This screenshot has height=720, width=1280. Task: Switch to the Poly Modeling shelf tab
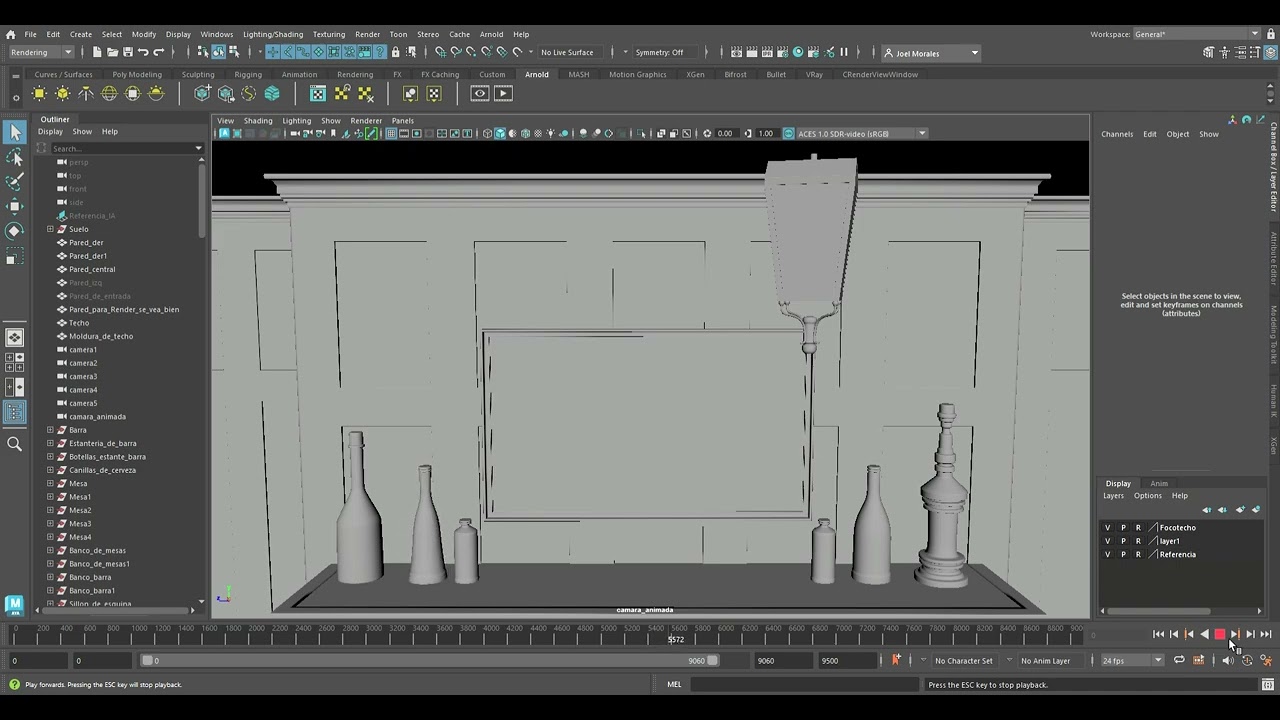point(137,74)
